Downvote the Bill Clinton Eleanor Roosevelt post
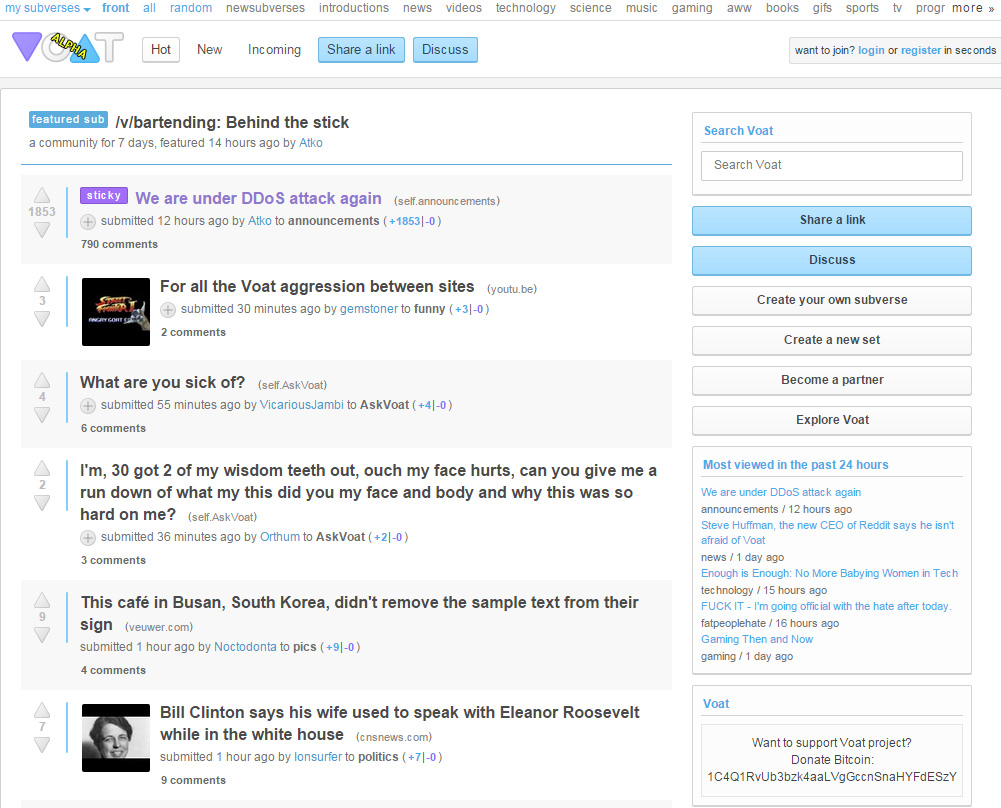This screenshot has width=1001, height=808. pos(42,745)
